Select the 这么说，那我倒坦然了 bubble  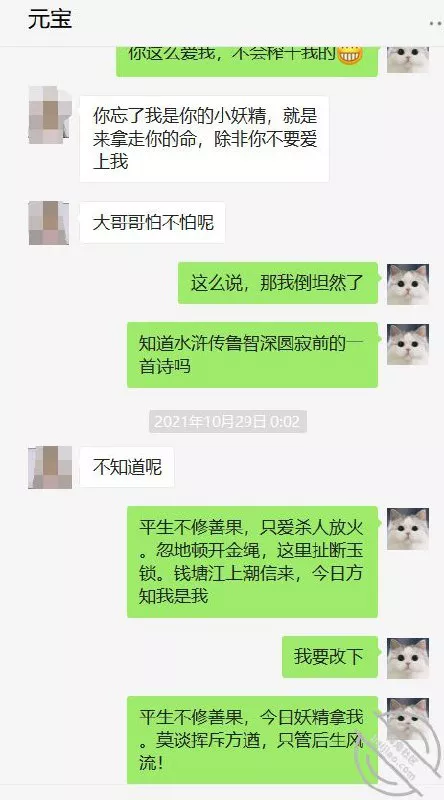click(x=278, y=283)
